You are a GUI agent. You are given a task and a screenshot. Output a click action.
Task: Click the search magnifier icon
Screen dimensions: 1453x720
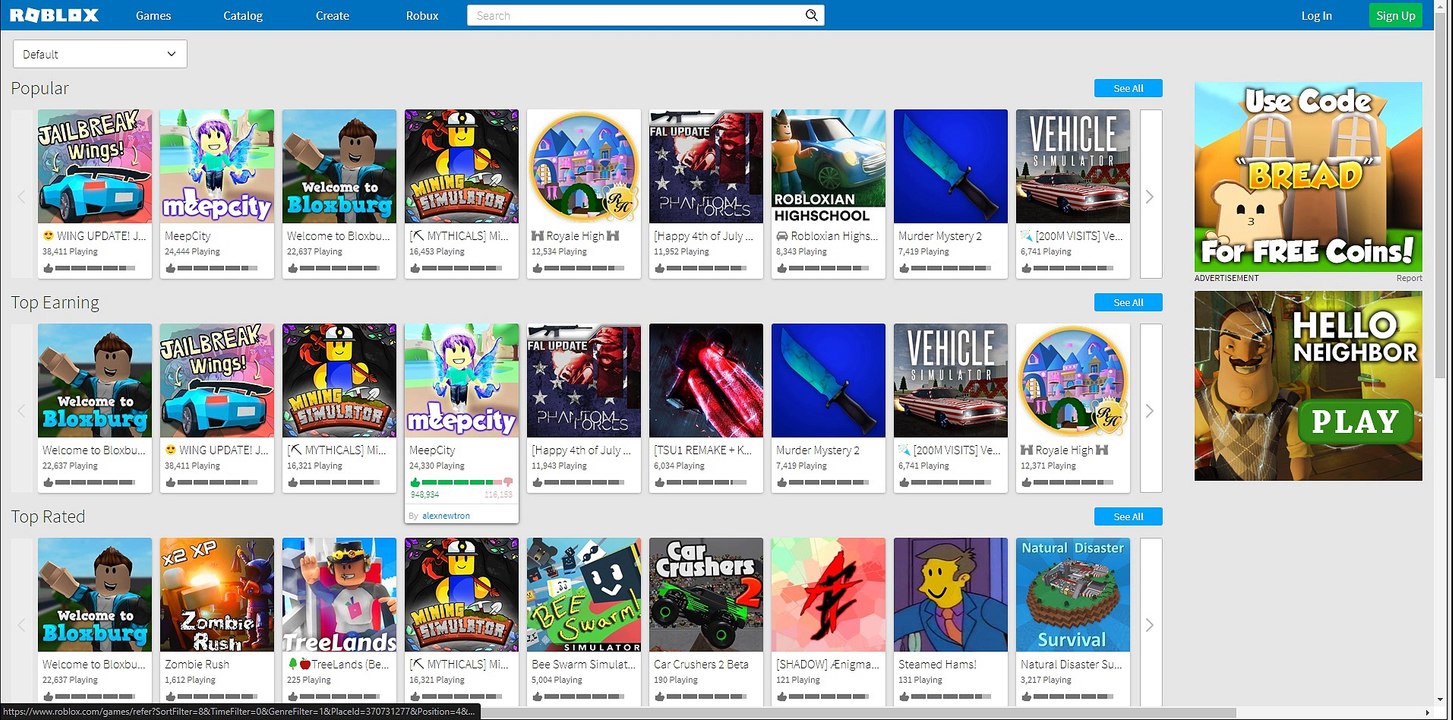coord(812,15)
